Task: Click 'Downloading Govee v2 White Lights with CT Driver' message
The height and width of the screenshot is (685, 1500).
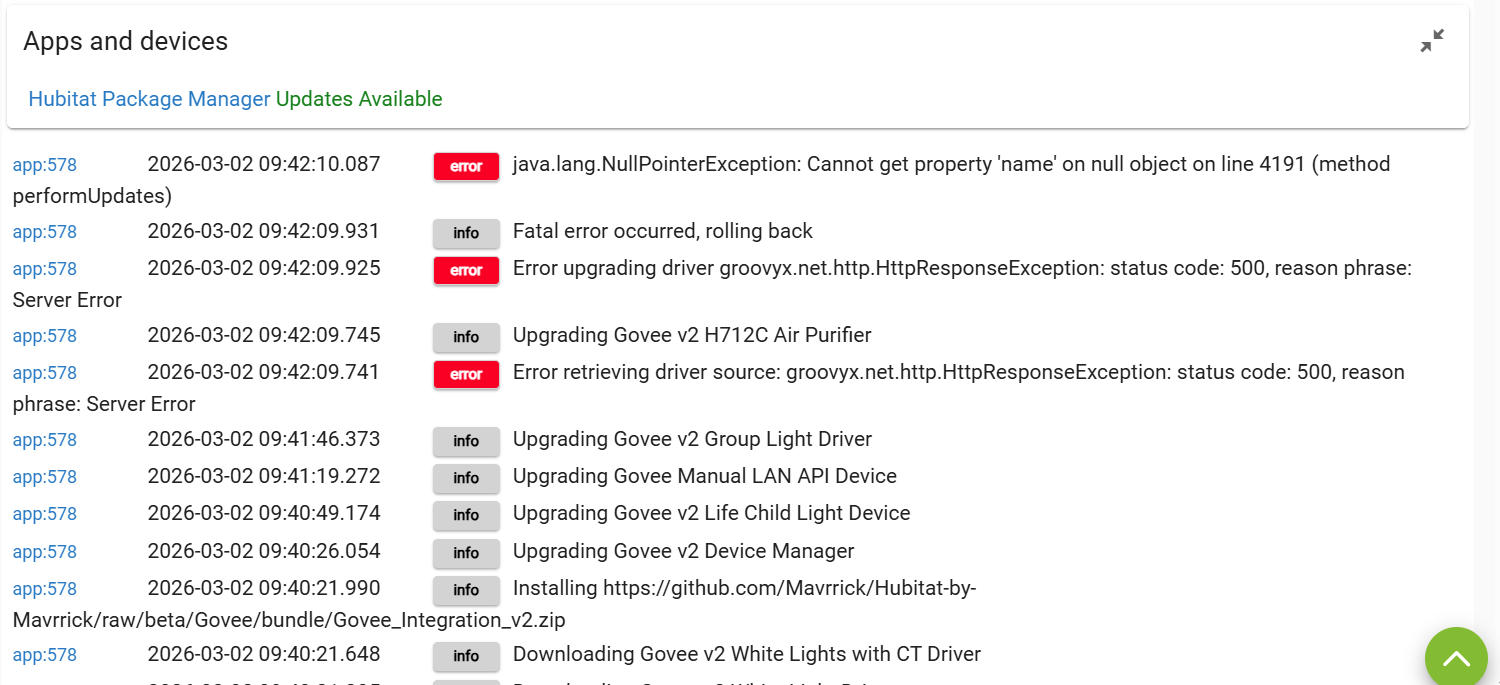Action: click(747, 655)
